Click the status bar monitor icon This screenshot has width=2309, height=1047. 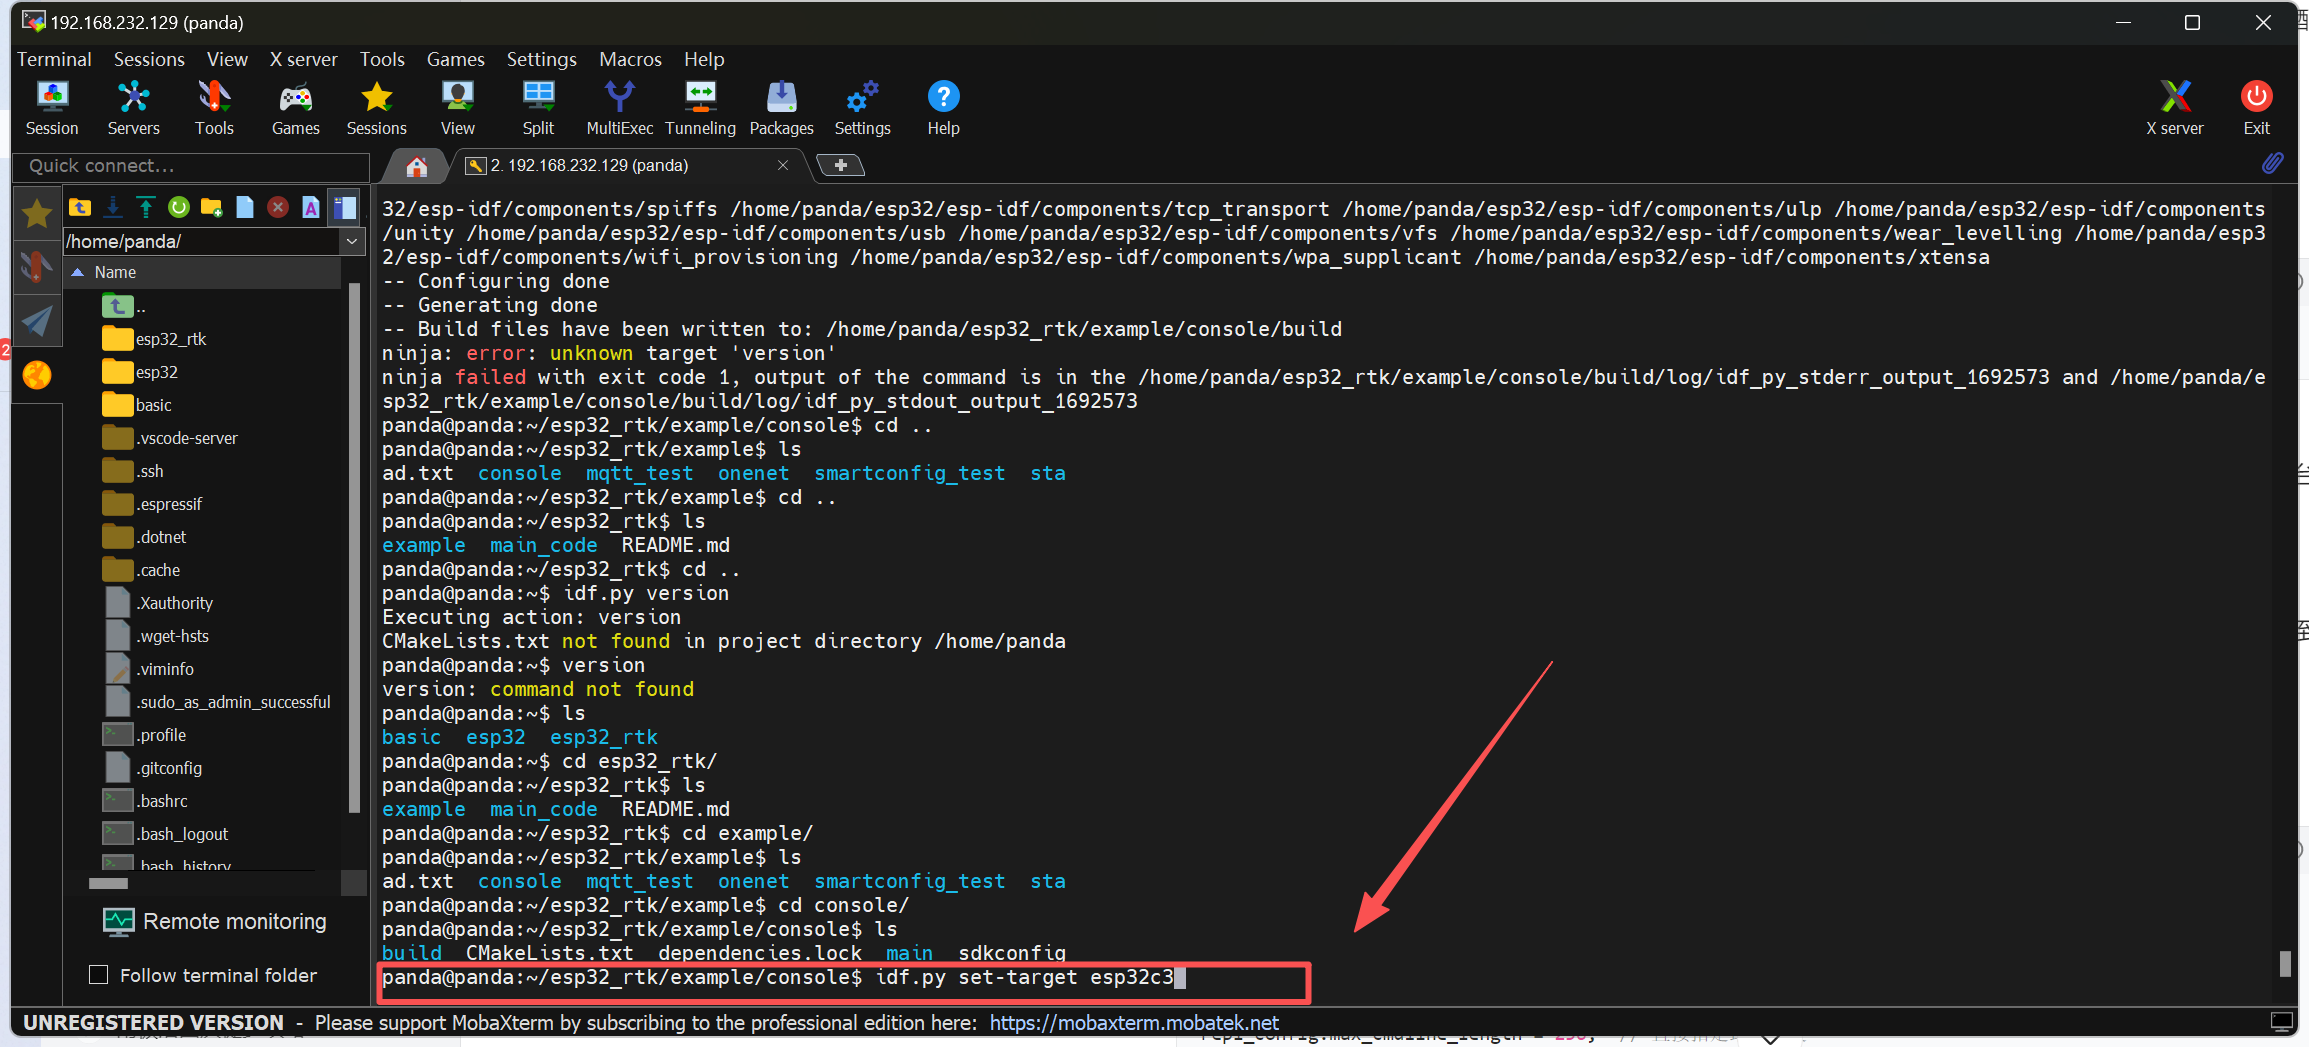[x=2281, y=1022]
